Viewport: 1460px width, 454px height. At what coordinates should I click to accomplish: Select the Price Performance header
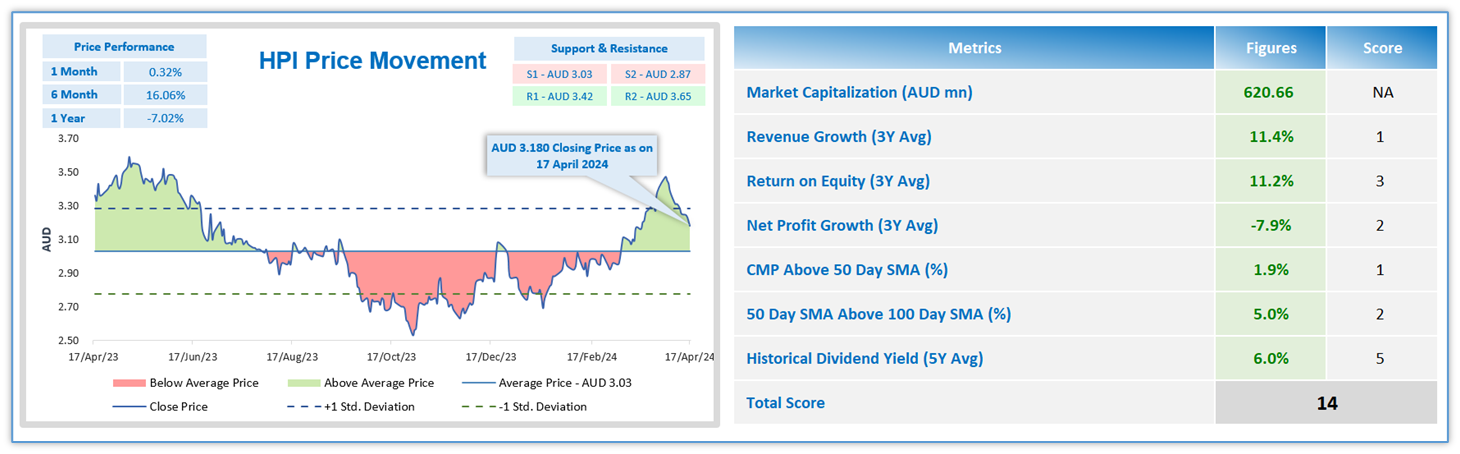124,47
